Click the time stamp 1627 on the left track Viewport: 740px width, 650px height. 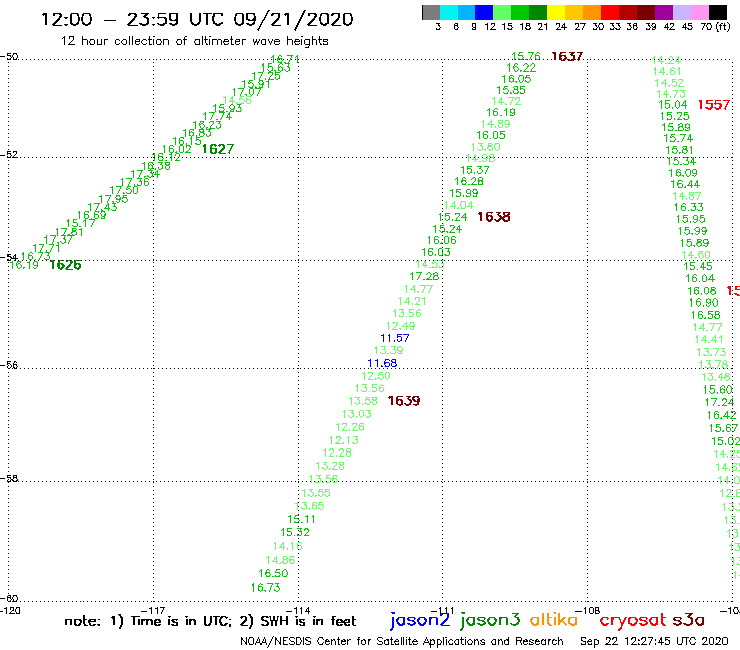(218, 149)
